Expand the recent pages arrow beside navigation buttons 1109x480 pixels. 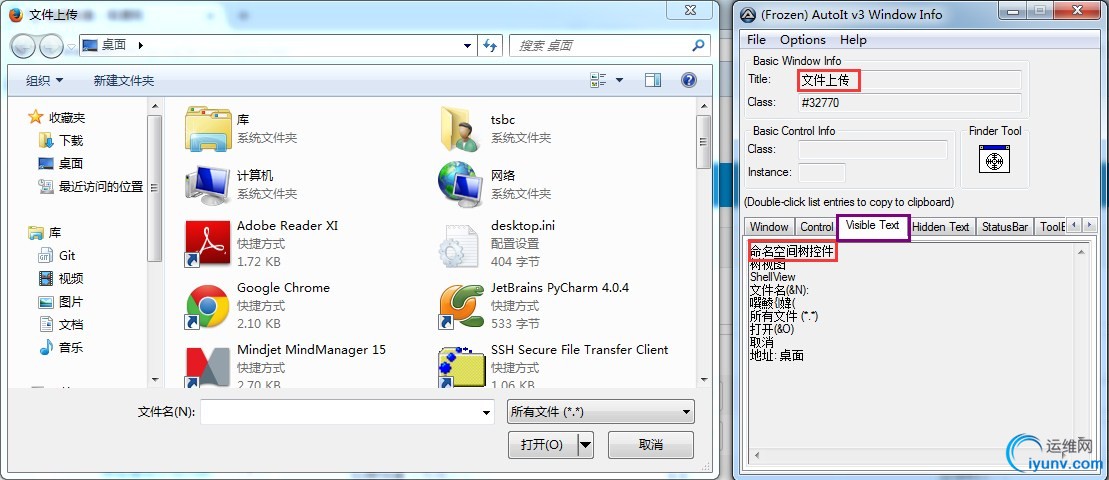(x=71, y=47)
